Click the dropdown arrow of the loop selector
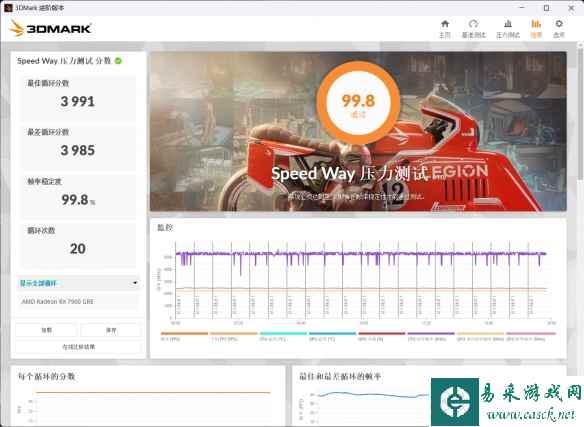This screenshot has height=427, width=584. (x=135, y=284)
